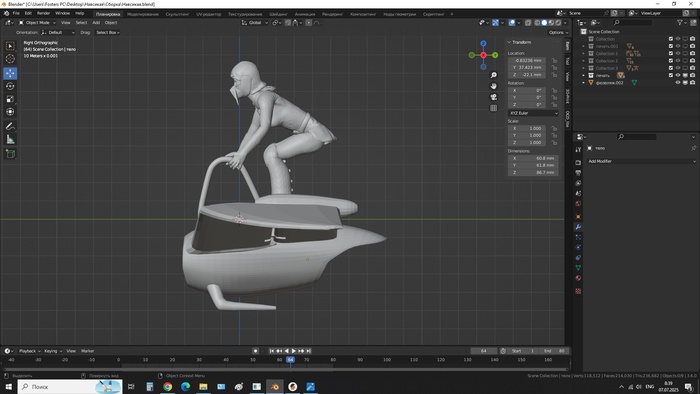
Task: Click Marker in the timeline header
Action: (x=88, y=351)
